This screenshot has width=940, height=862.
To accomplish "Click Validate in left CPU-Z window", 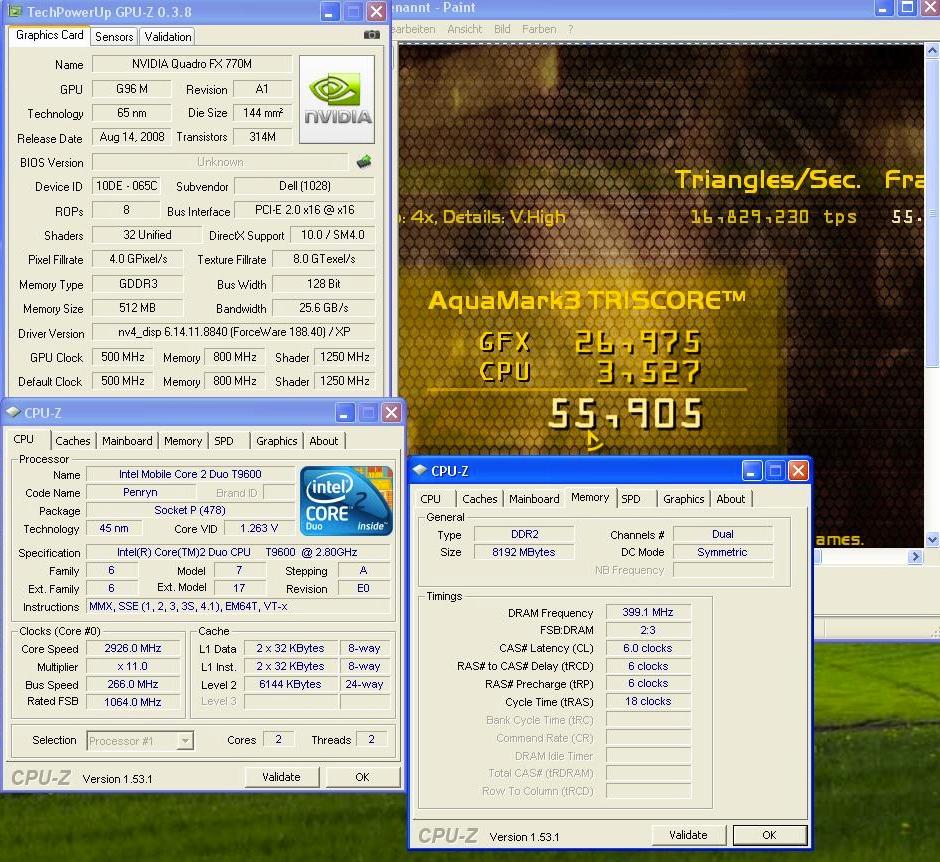I will click(282, 777).
